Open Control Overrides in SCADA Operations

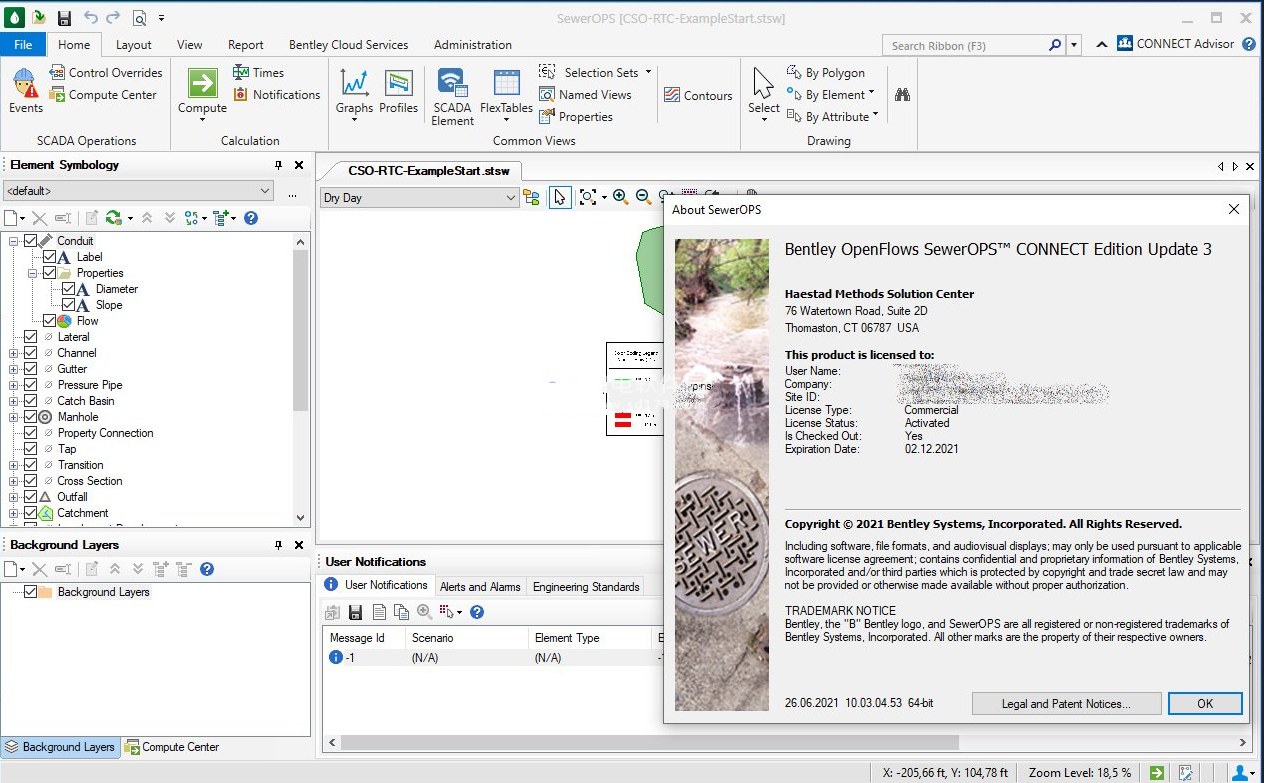(105, 73)
